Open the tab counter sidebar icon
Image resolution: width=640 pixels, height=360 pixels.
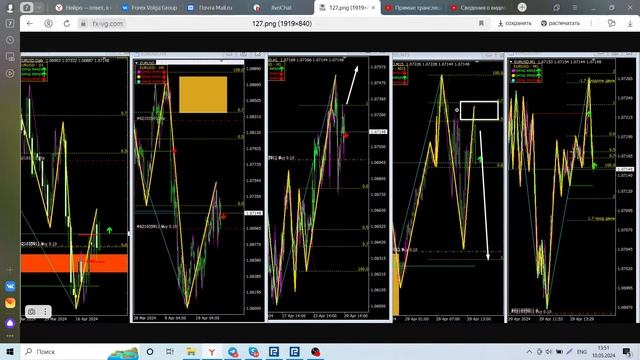tap(10, 24)
